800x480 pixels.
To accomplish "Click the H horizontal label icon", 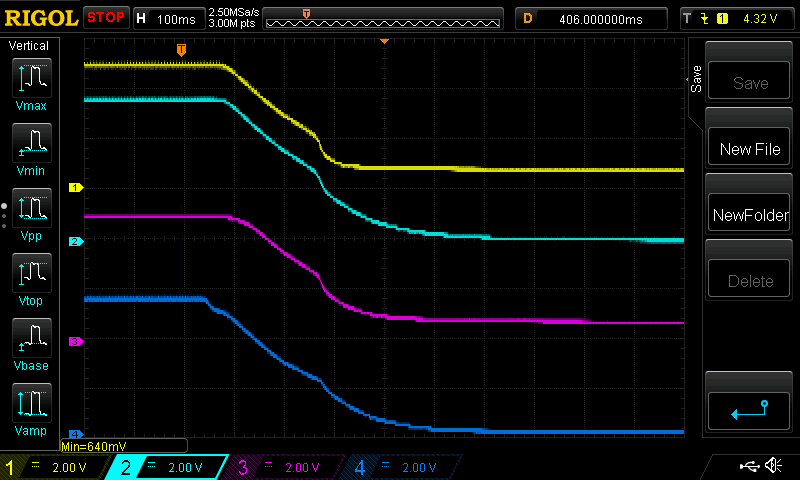I will coord(141,18).
